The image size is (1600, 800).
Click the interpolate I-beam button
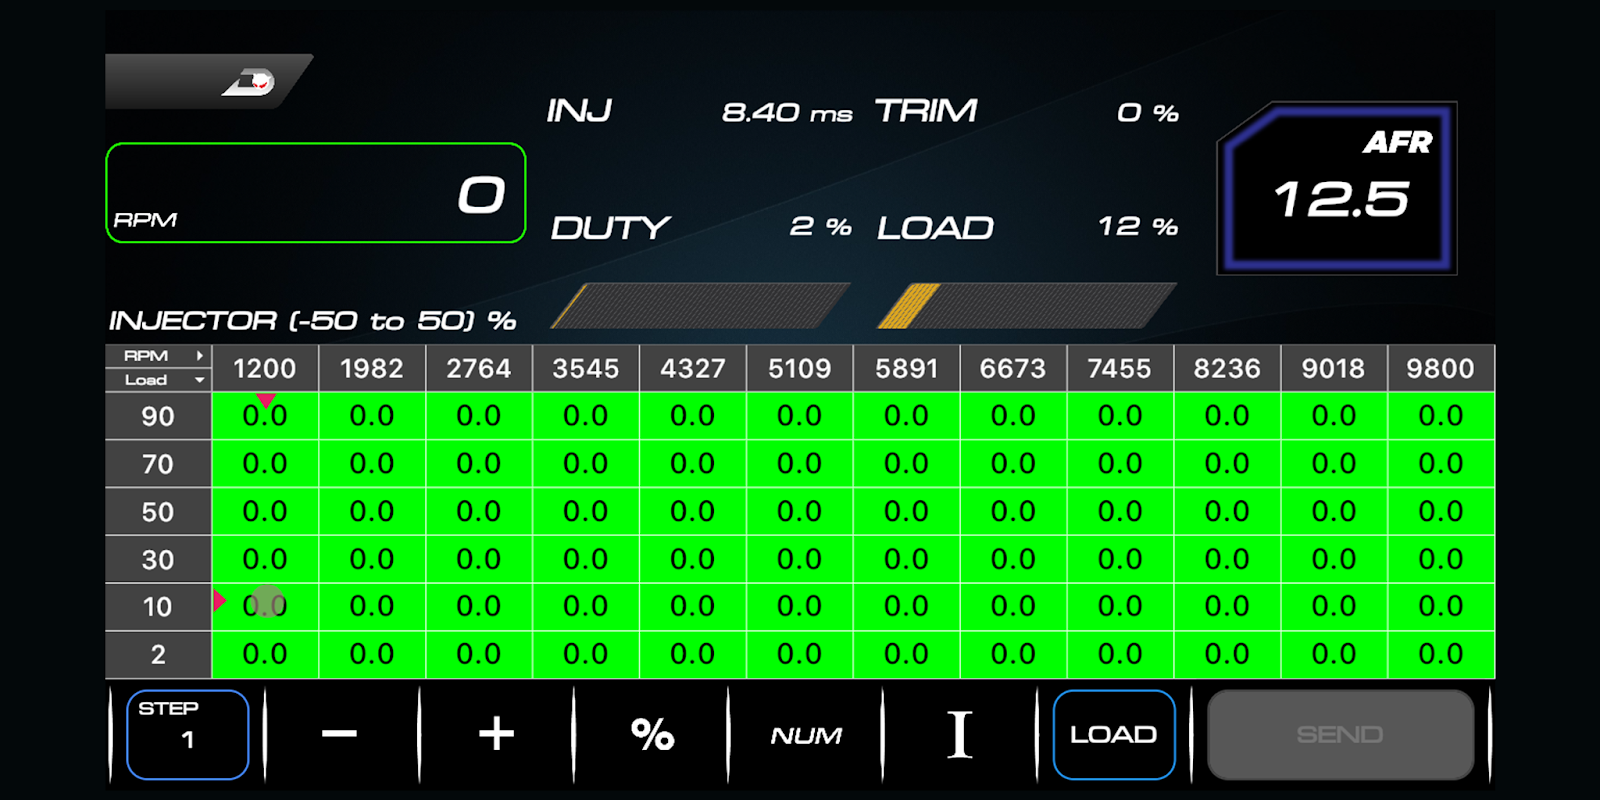click(x=960, y=734)
